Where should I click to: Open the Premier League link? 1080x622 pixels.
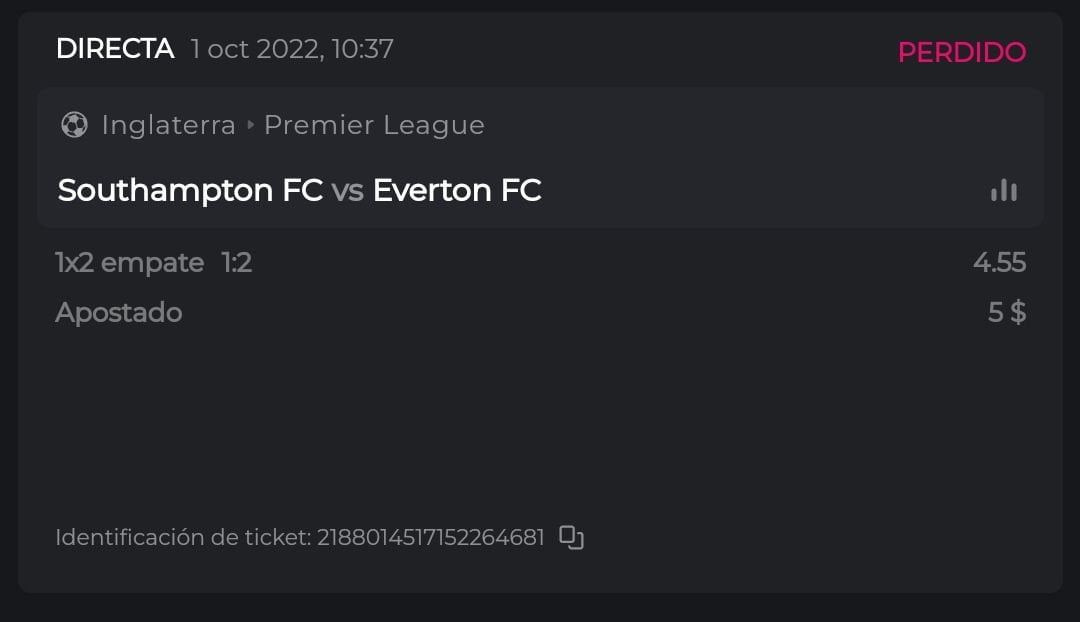point(374,125)
